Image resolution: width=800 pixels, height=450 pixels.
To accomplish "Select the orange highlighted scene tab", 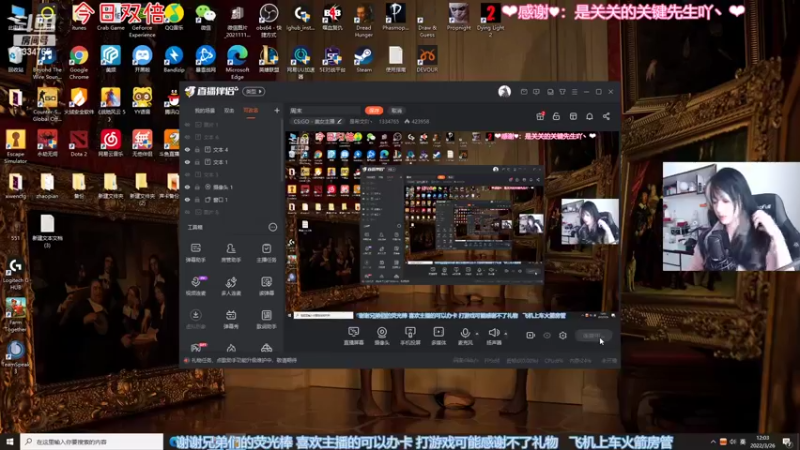I will (251, 111).
